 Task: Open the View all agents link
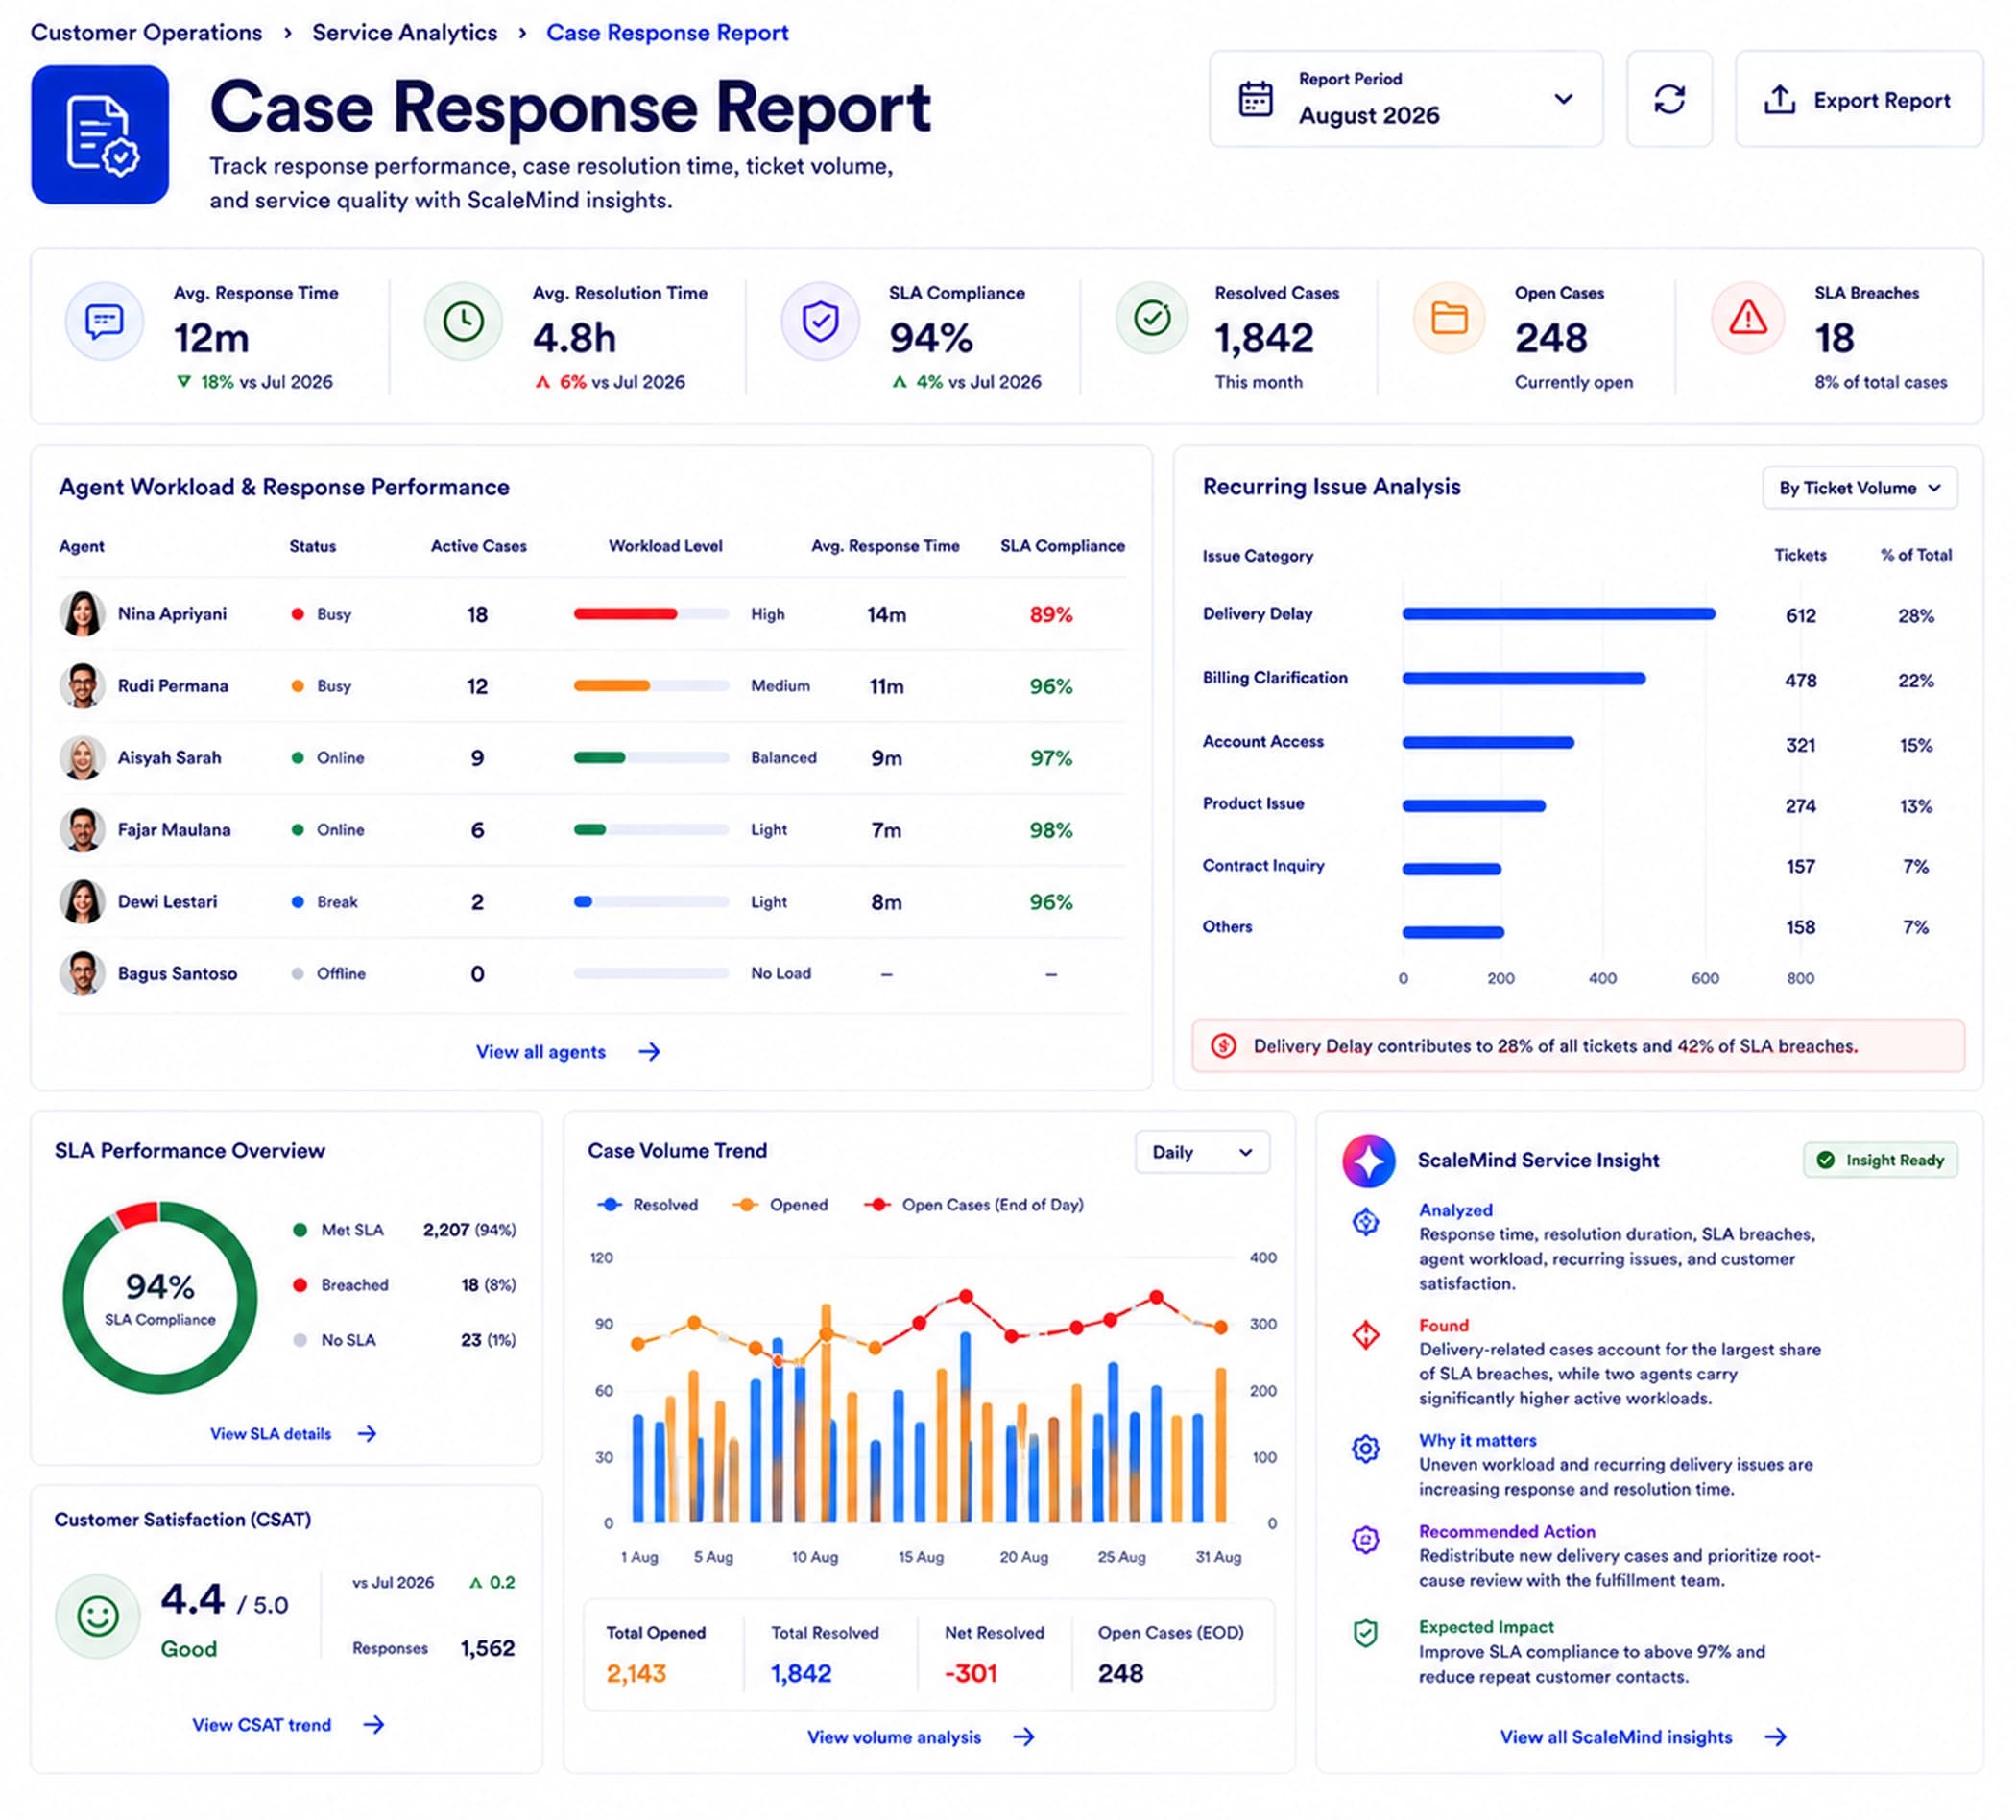pyautogui.click(x=567, y=1052)
